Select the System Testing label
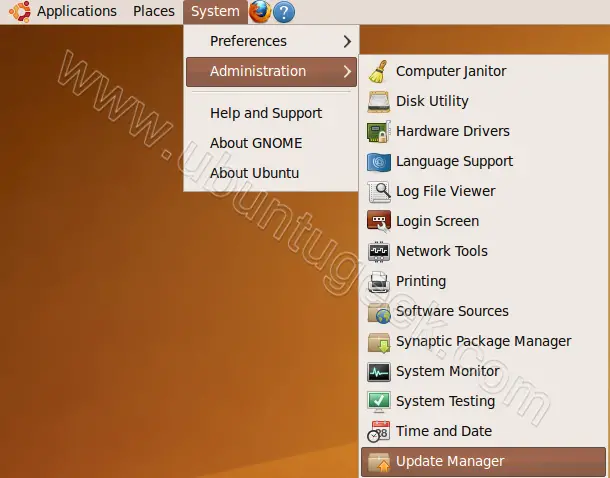Image resolution: width=610 pixels, height=478 pixels. 445,401
